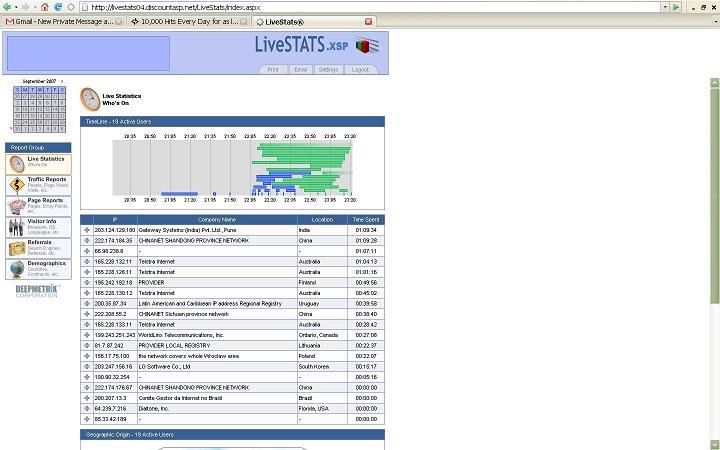Click scrollbar up arrow
Image resolution: width=720 pixels, height=450 pixels.
tap(714, 83)
